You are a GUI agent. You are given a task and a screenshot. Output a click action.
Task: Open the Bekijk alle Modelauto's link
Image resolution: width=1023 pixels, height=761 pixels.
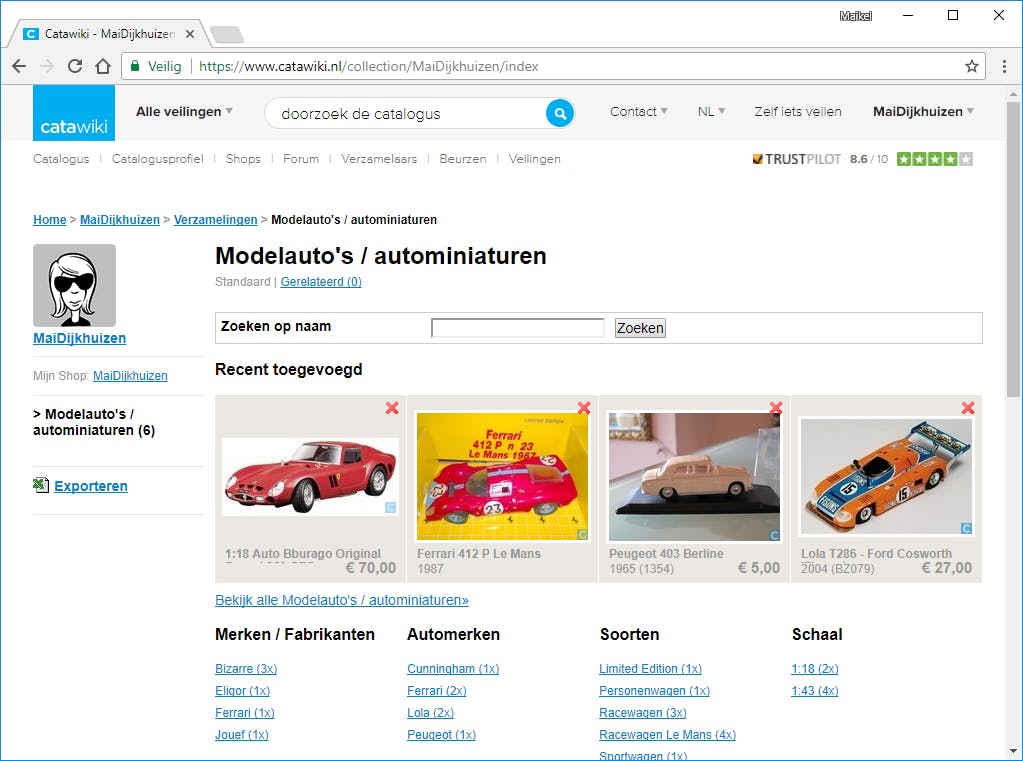(344, 600)
